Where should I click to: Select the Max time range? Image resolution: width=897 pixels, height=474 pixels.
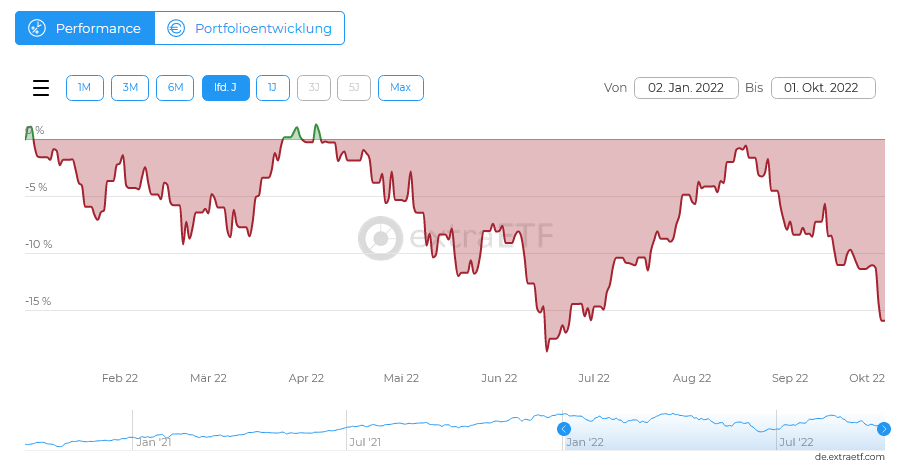(400, 88)
